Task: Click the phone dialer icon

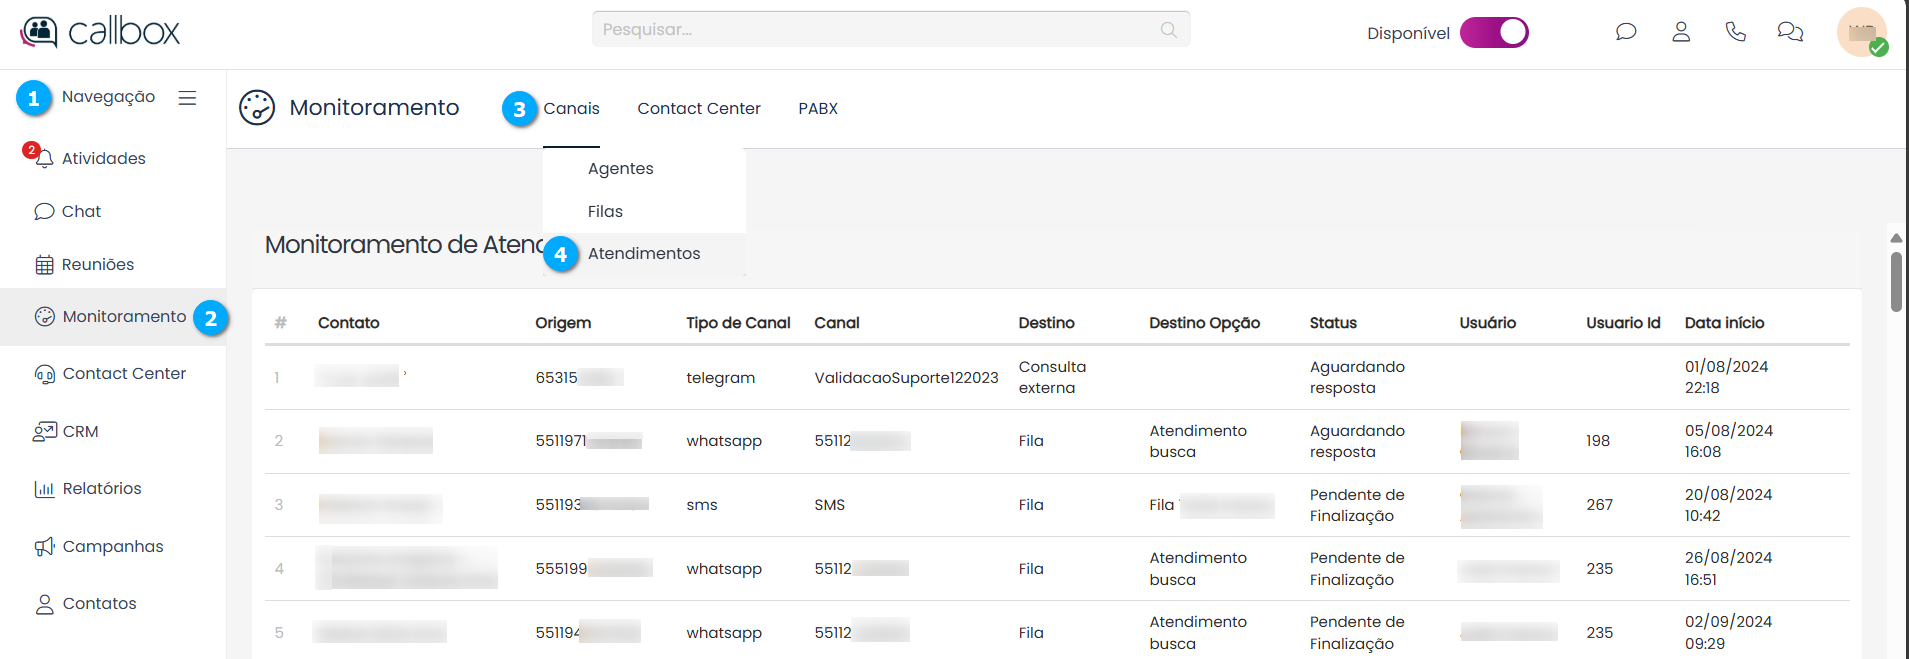Action: tap(1735, 32)
